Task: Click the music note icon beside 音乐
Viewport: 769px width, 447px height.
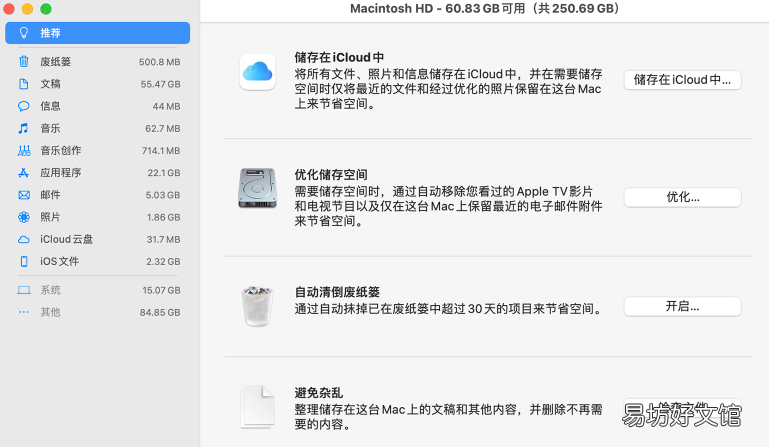Action: coord(24,128)
